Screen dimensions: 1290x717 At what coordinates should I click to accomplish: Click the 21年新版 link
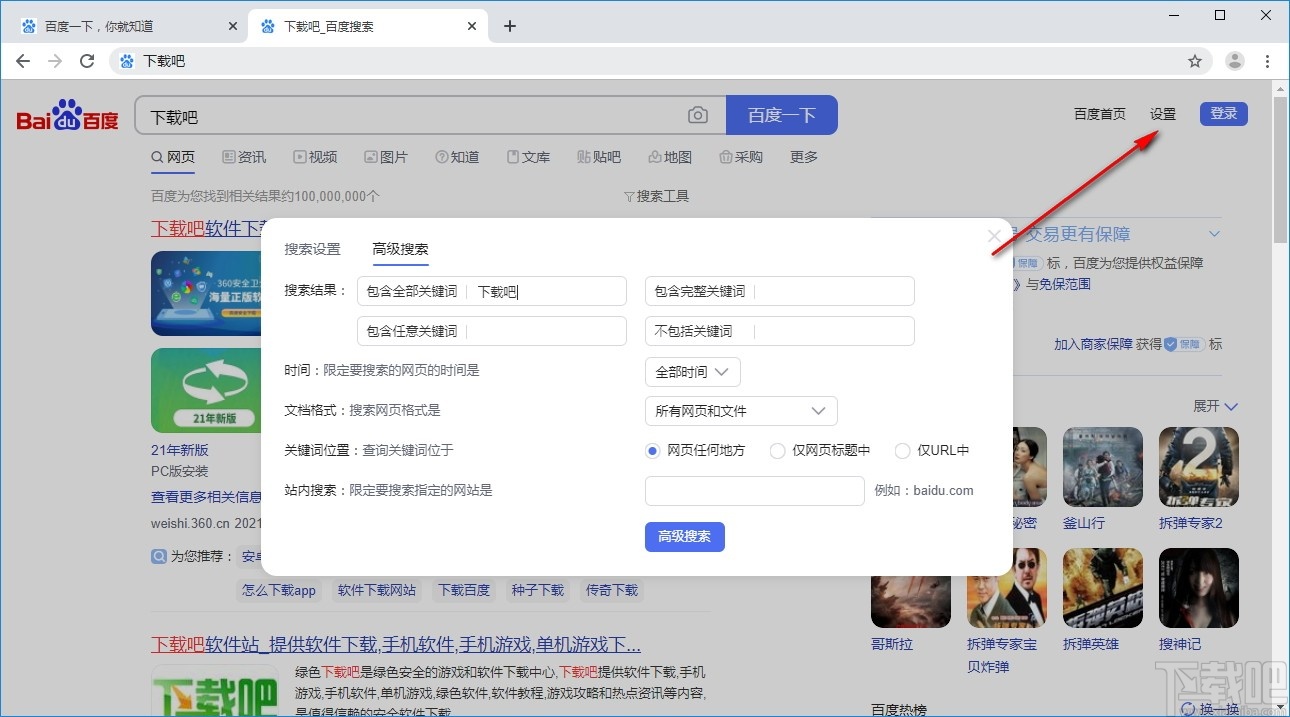(180, 450)
